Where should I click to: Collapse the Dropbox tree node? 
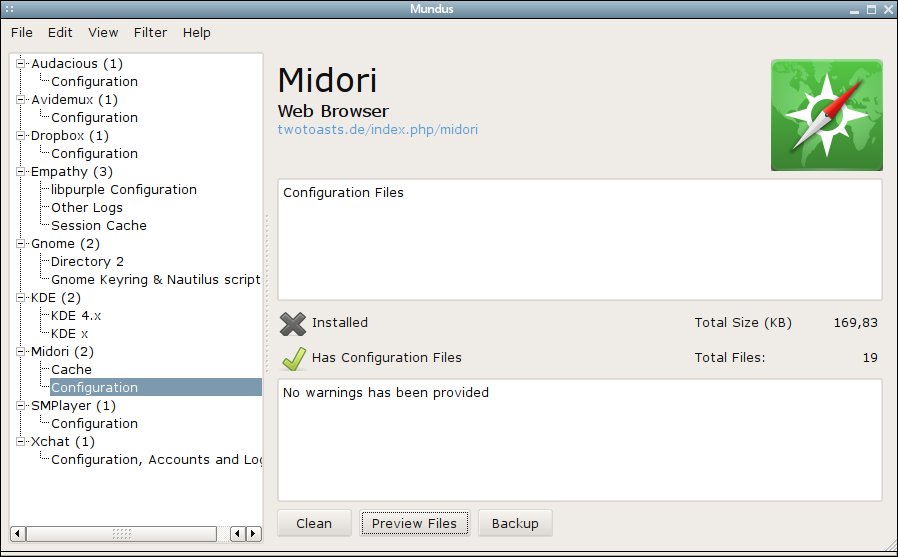click(x=21, y=136)
